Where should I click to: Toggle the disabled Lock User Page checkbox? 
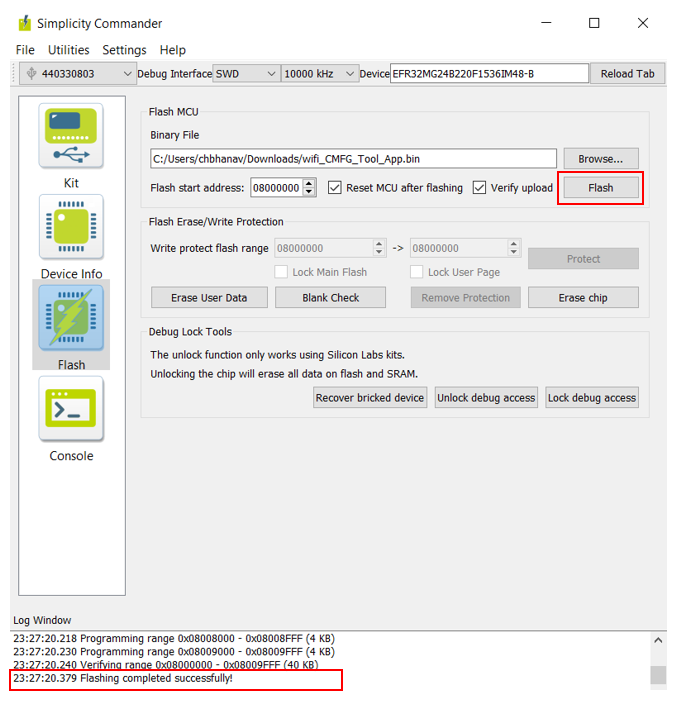tap(417, 272)
